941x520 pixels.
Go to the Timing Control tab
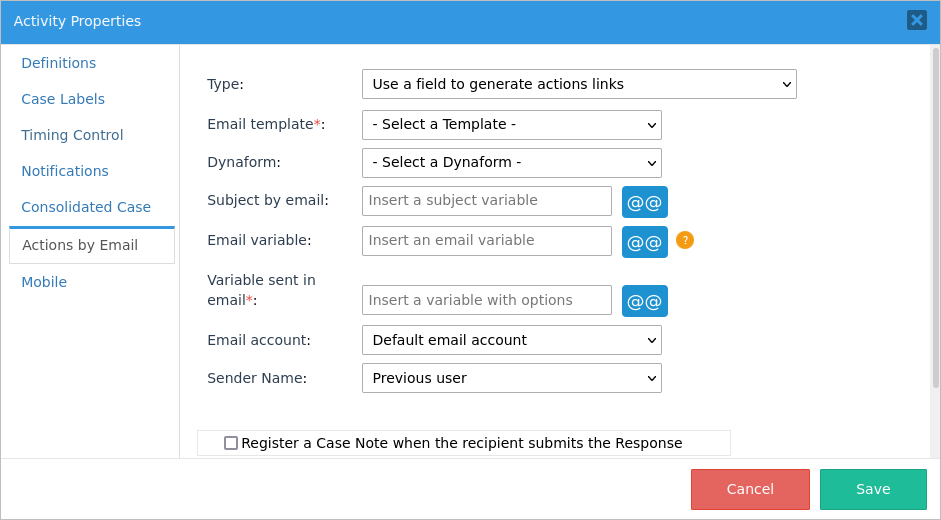[72, 135]
